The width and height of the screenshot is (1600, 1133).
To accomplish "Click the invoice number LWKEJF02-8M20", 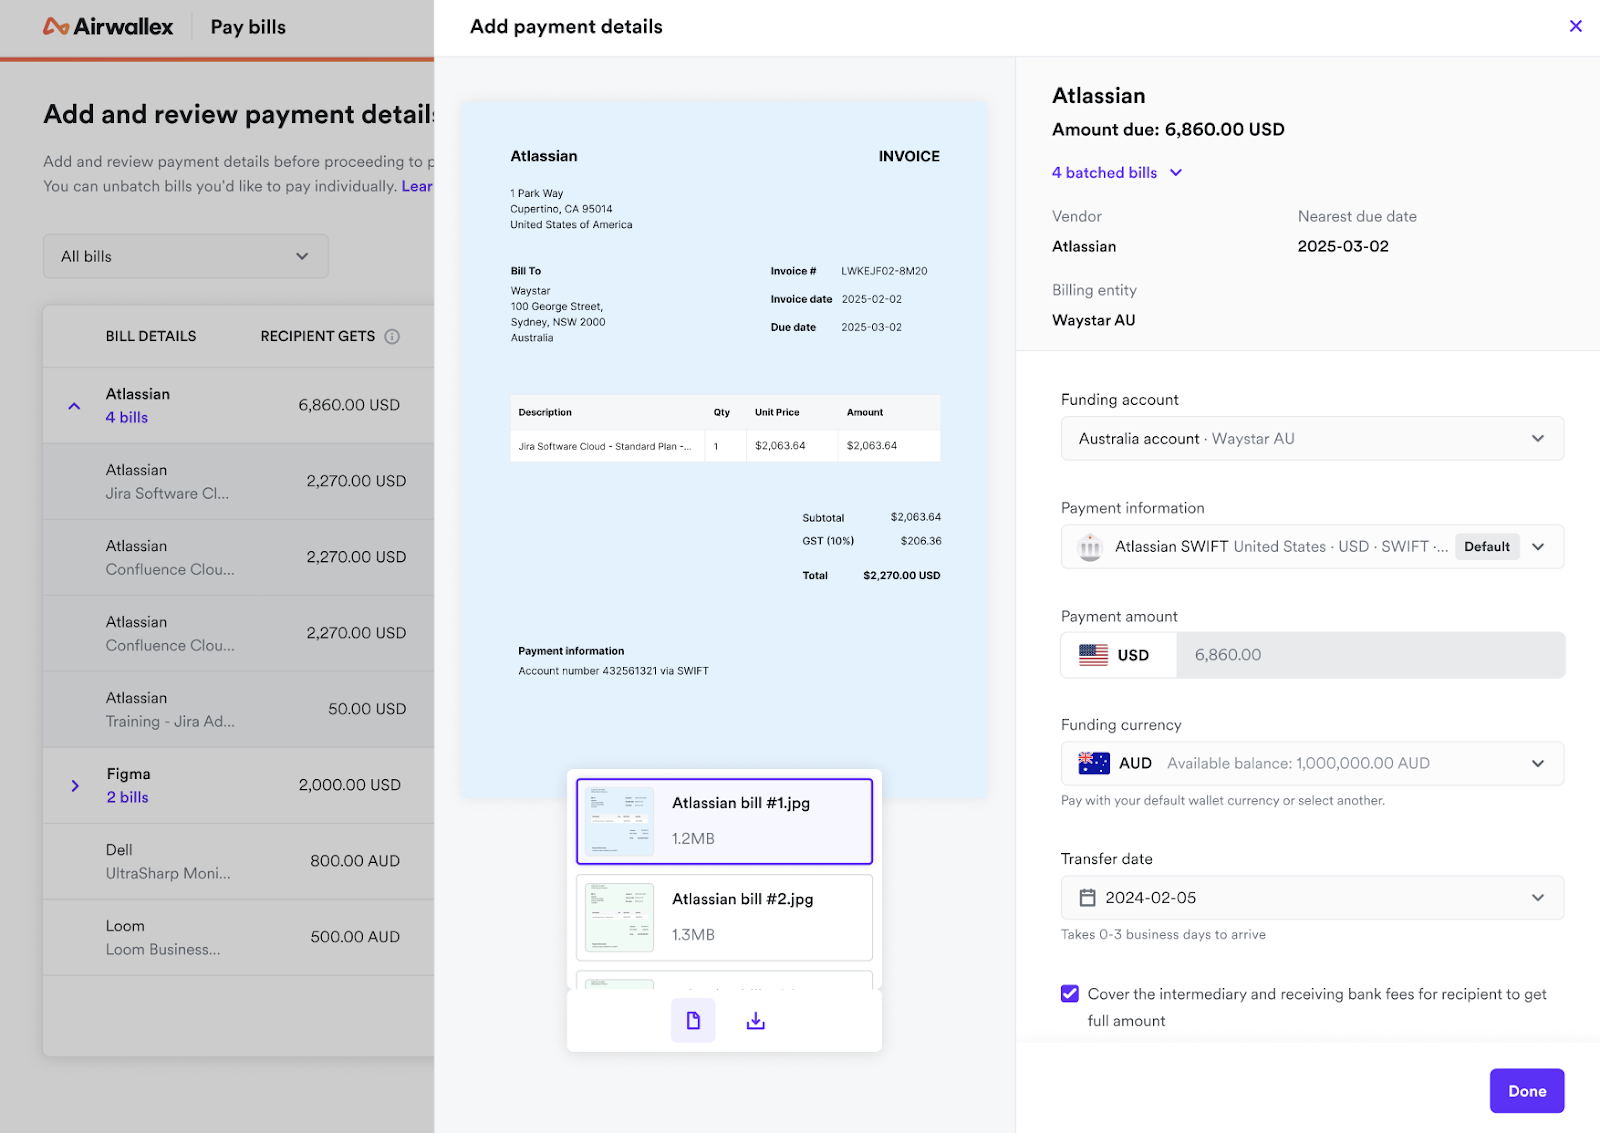I will tap(884, 271).
